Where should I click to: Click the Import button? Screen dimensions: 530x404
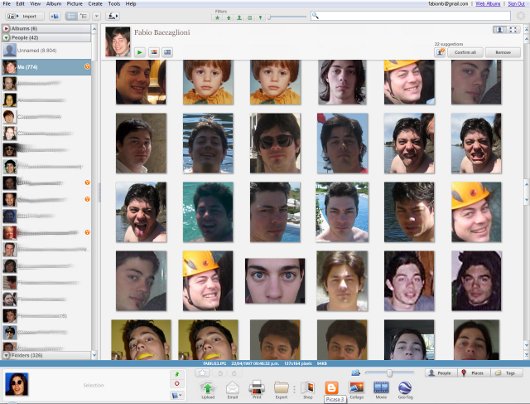tap(25, 16)
